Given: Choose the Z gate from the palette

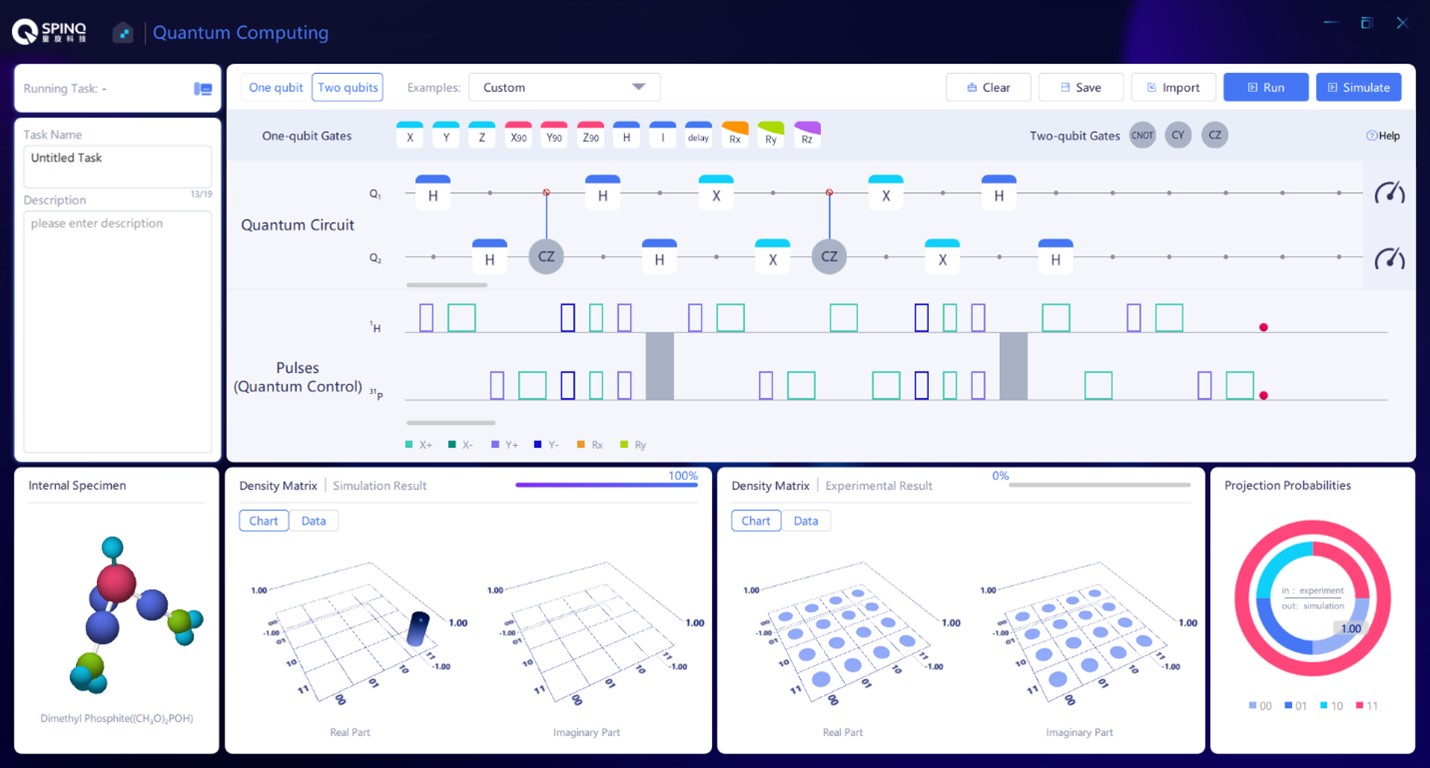Looking at the screenshot, I should pyautogui.click(x=482, y=135).
